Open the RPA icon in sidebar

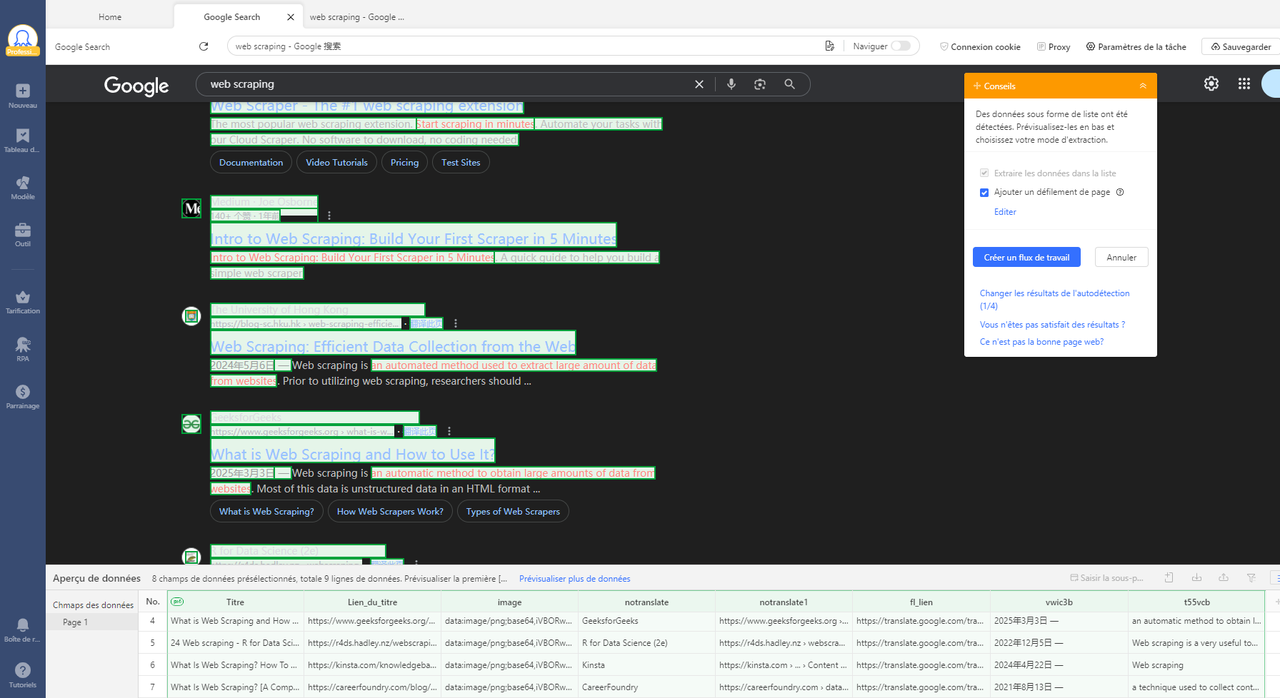point(22,344)
